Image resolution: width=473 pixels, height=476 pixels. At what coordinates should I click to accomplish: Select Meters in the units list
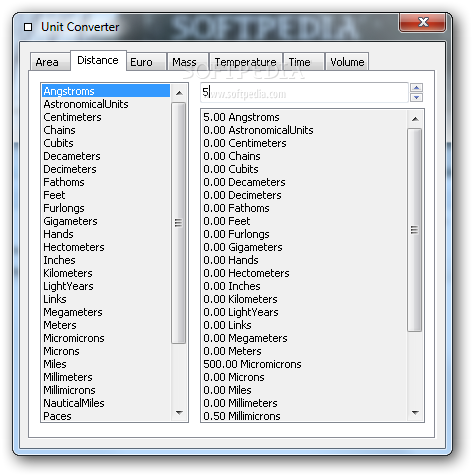click(106, 325)
